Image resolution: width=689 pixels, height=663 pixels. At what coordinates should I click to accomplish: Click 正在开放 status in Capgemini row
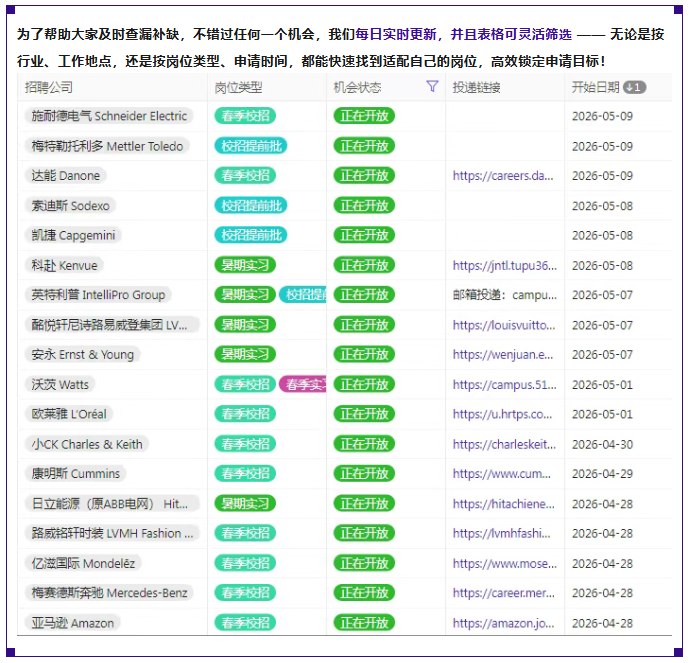364,235
